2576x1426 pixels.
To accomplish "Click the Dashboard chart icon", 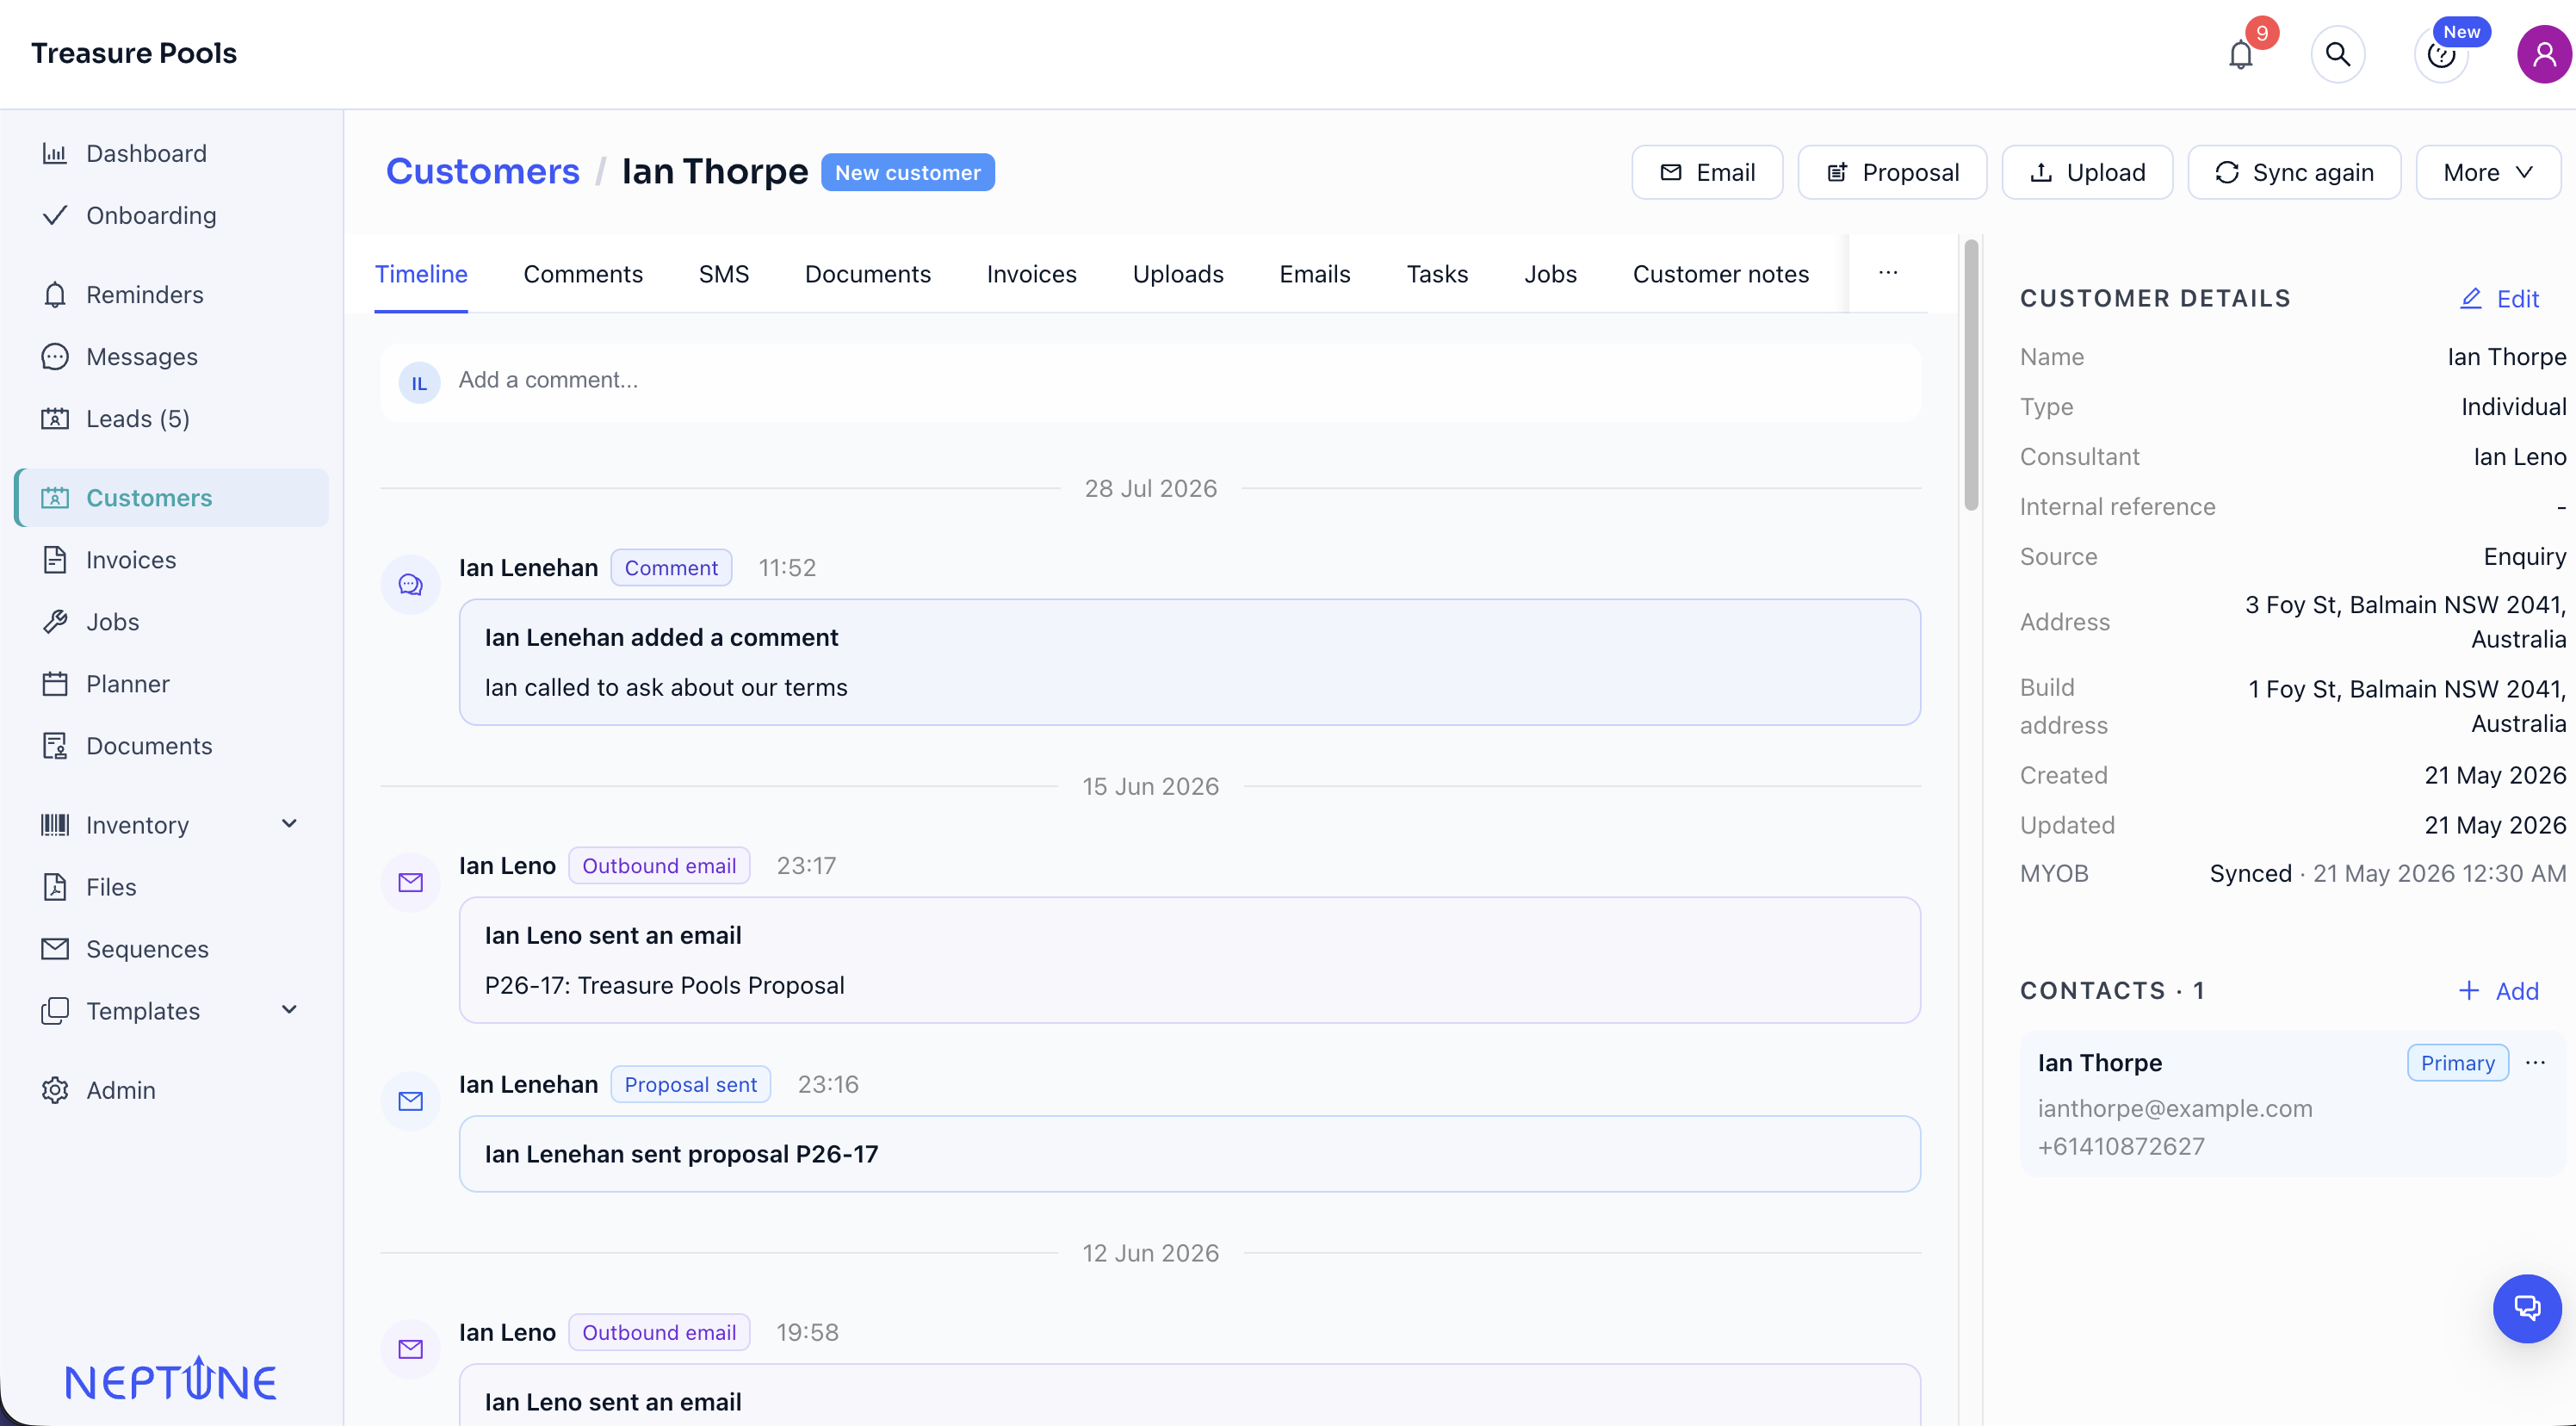I will [x=55, y=153].
